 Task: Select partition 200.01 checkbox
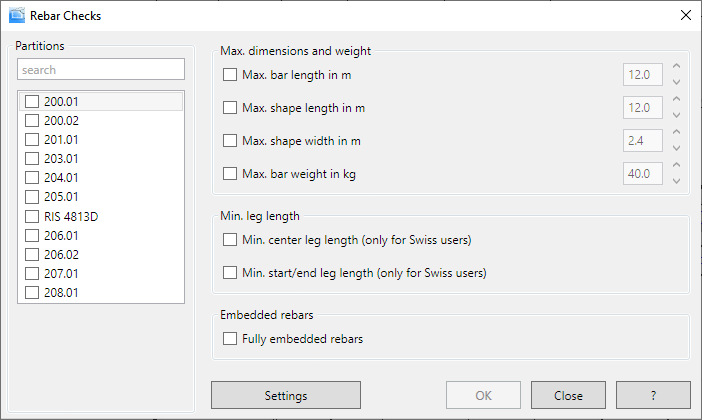pyautogui.click(x=32, y=101)
